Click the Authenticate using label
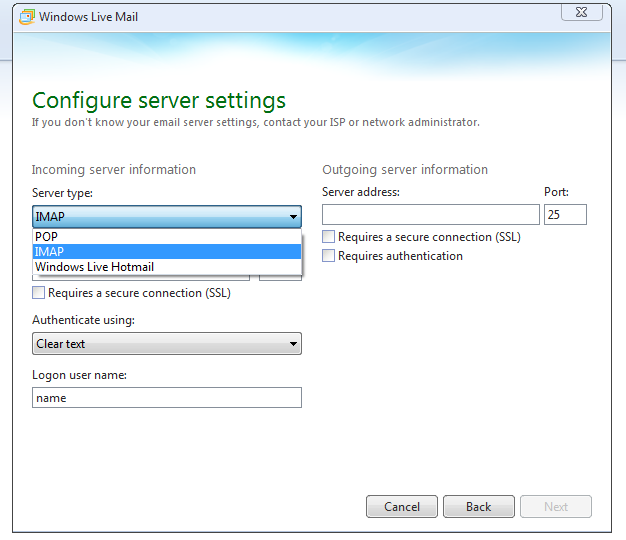 tap(83, 320)
